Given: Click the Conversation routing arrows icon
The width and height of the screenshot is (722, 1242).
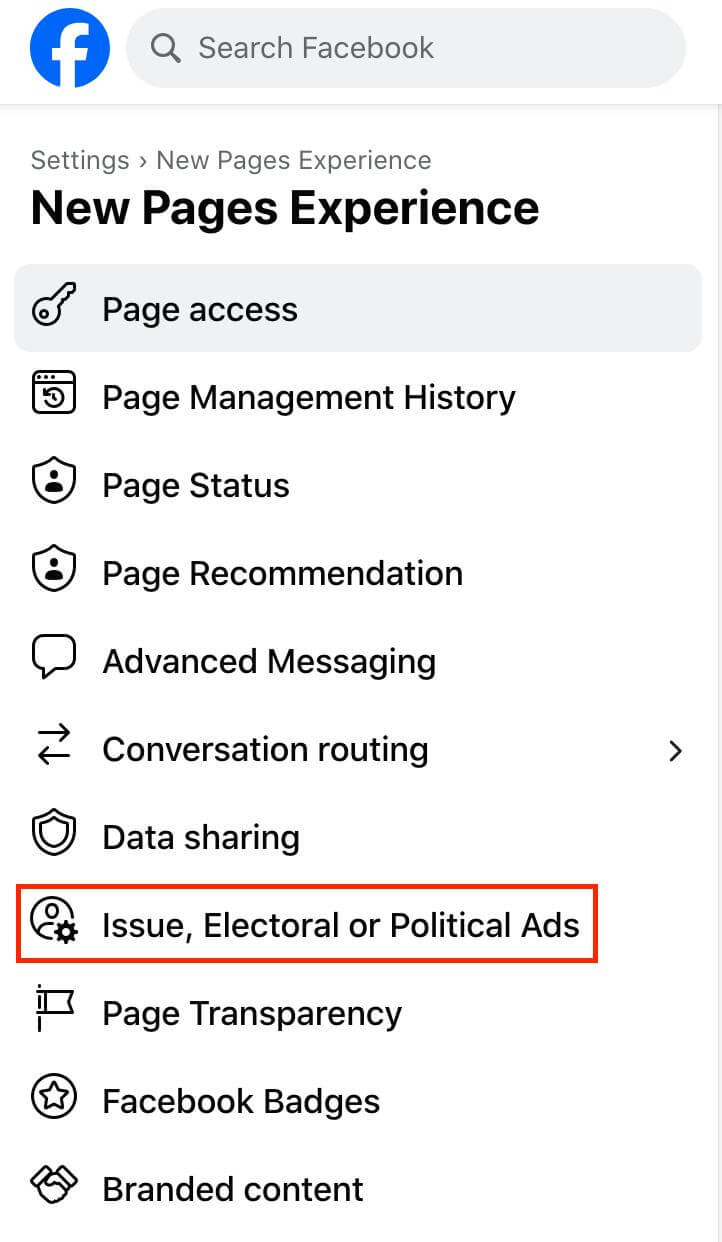Looking at the screenshot, I should pyautogui.click(x=54, y=749).
